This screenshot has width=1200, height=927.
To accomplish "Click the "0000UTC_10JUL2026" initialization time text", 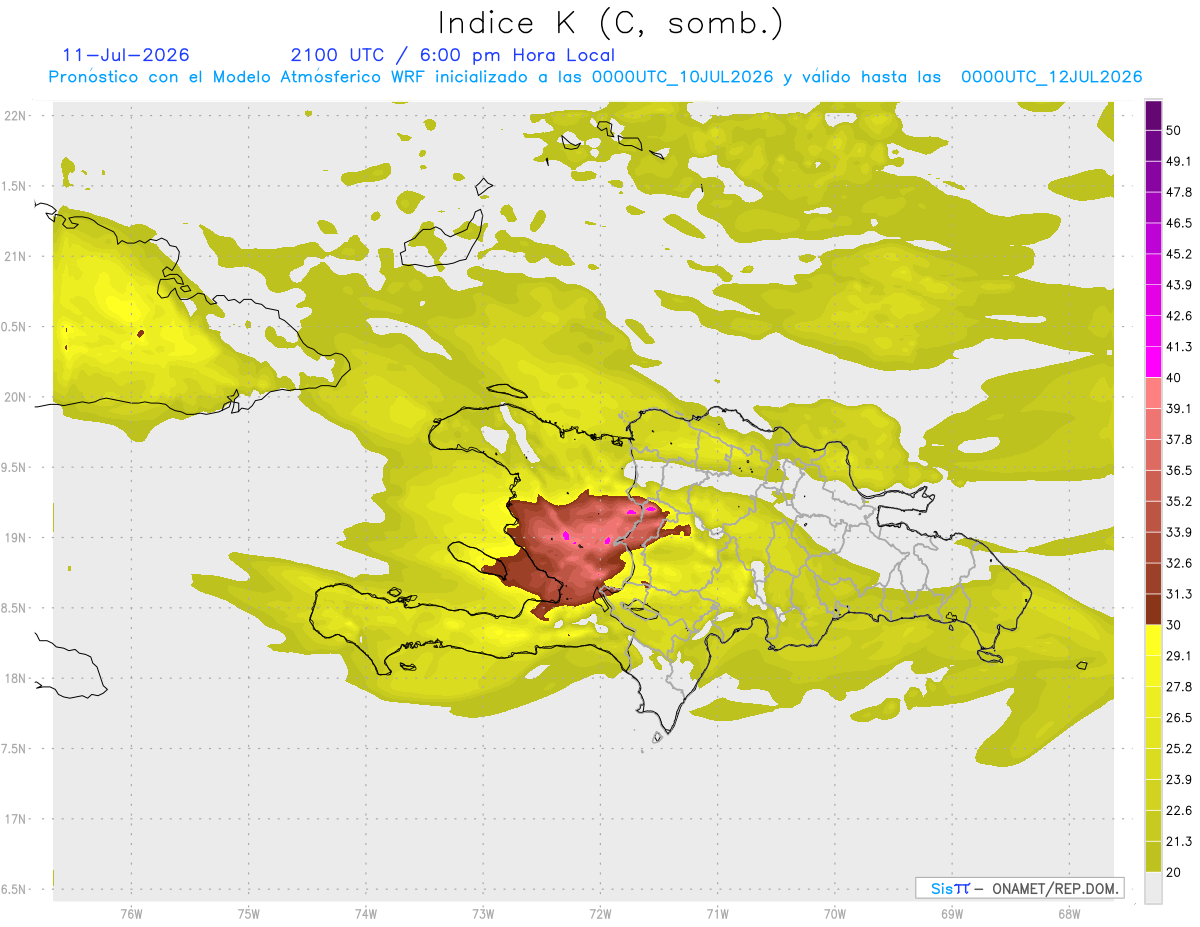I will 683,77.
